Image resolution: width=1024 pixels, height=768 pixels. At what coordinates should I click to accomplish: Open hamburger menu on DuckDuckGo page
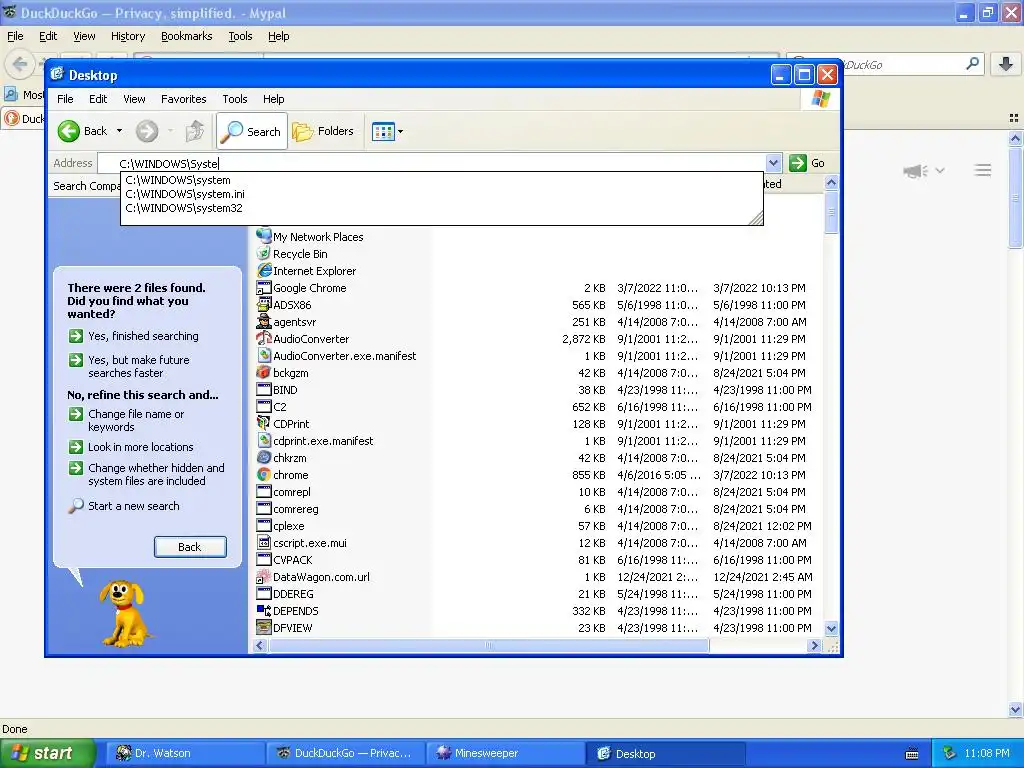click(982, 170)
